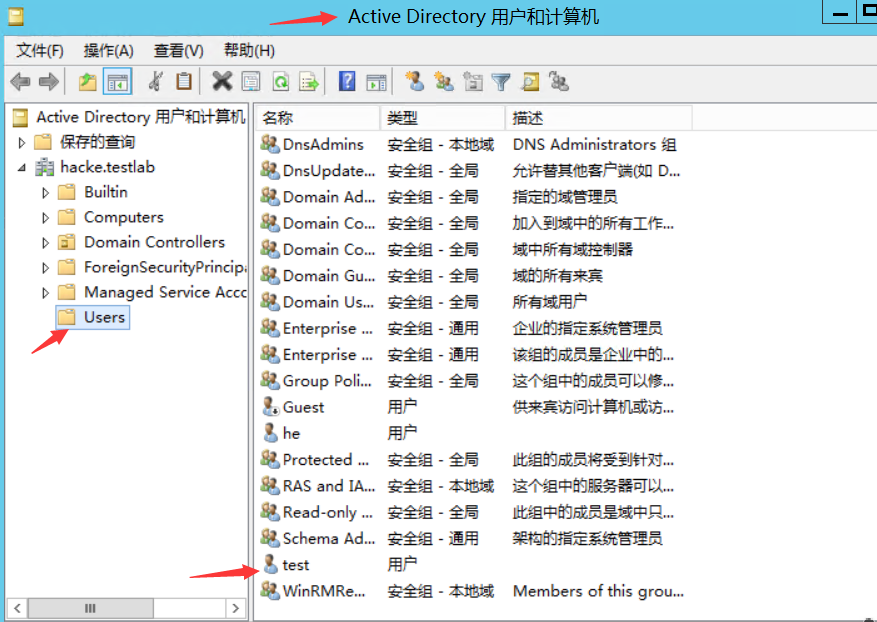Open the 文件(F) menu
This screenshot has width=877, height=622.
coord(40,51)
